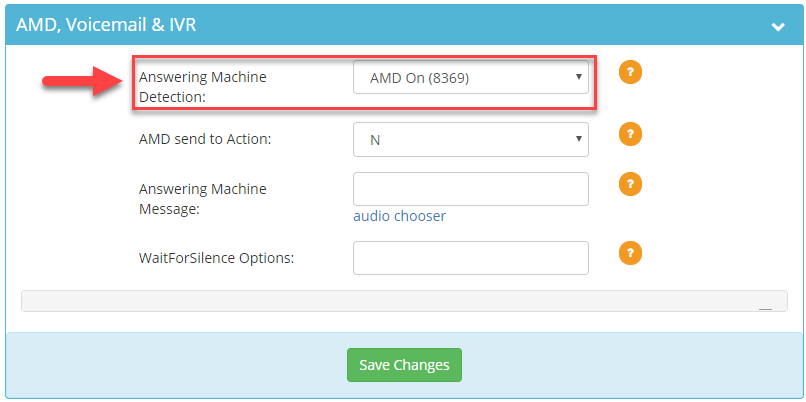Image resolution: width=806 pixels, height=402 pixels.
Task: Open the AMD On (8369) dropdown
Action: pos(470,78)
